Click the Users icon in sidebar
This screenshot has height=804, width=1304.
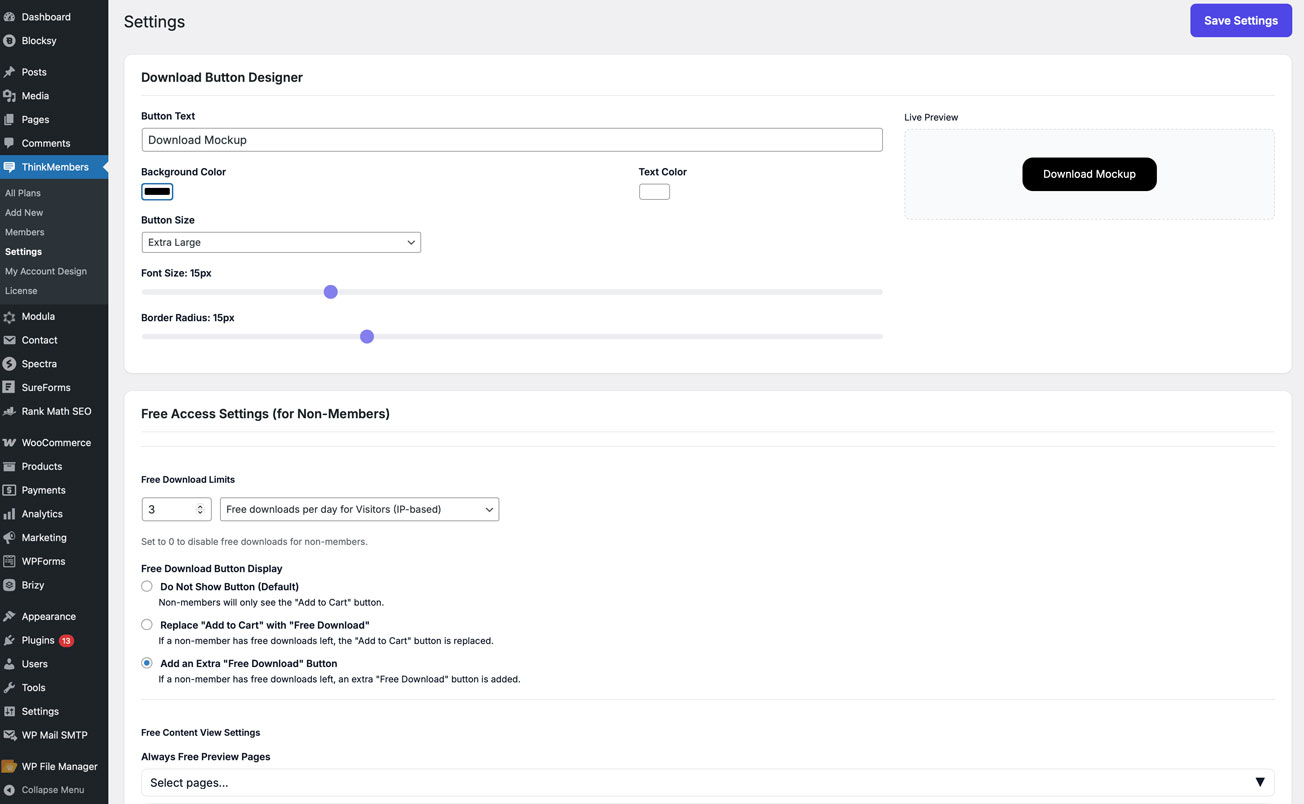pyautogui.click(x=9, y=664)
